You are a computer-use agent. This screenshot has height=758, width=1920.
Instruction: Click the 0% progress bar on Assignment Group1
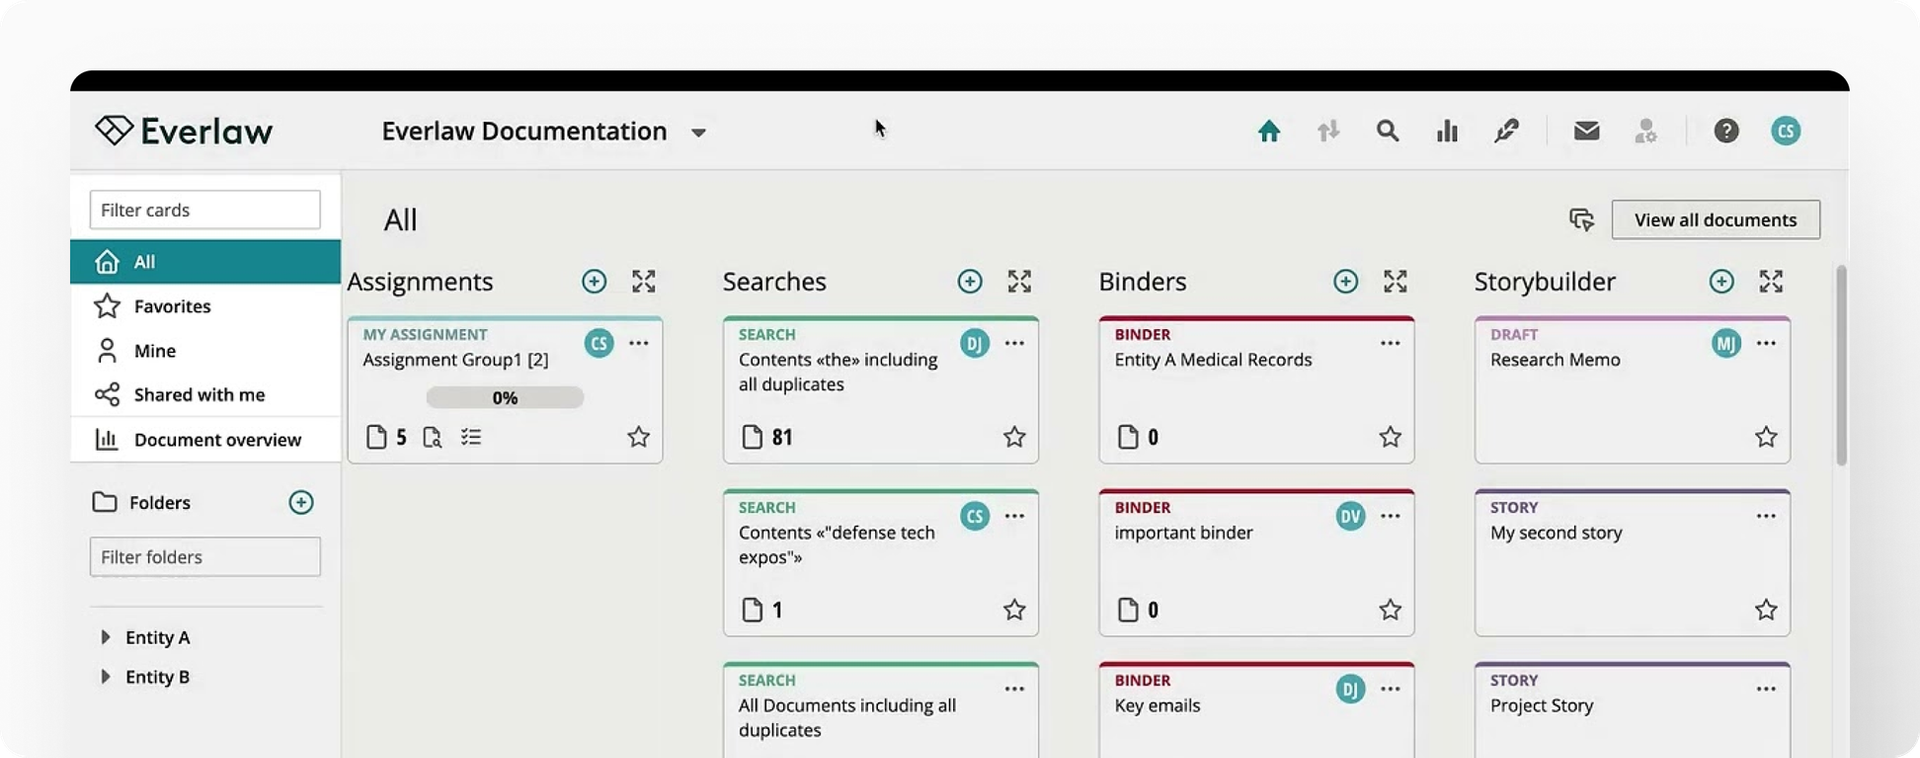505,398
